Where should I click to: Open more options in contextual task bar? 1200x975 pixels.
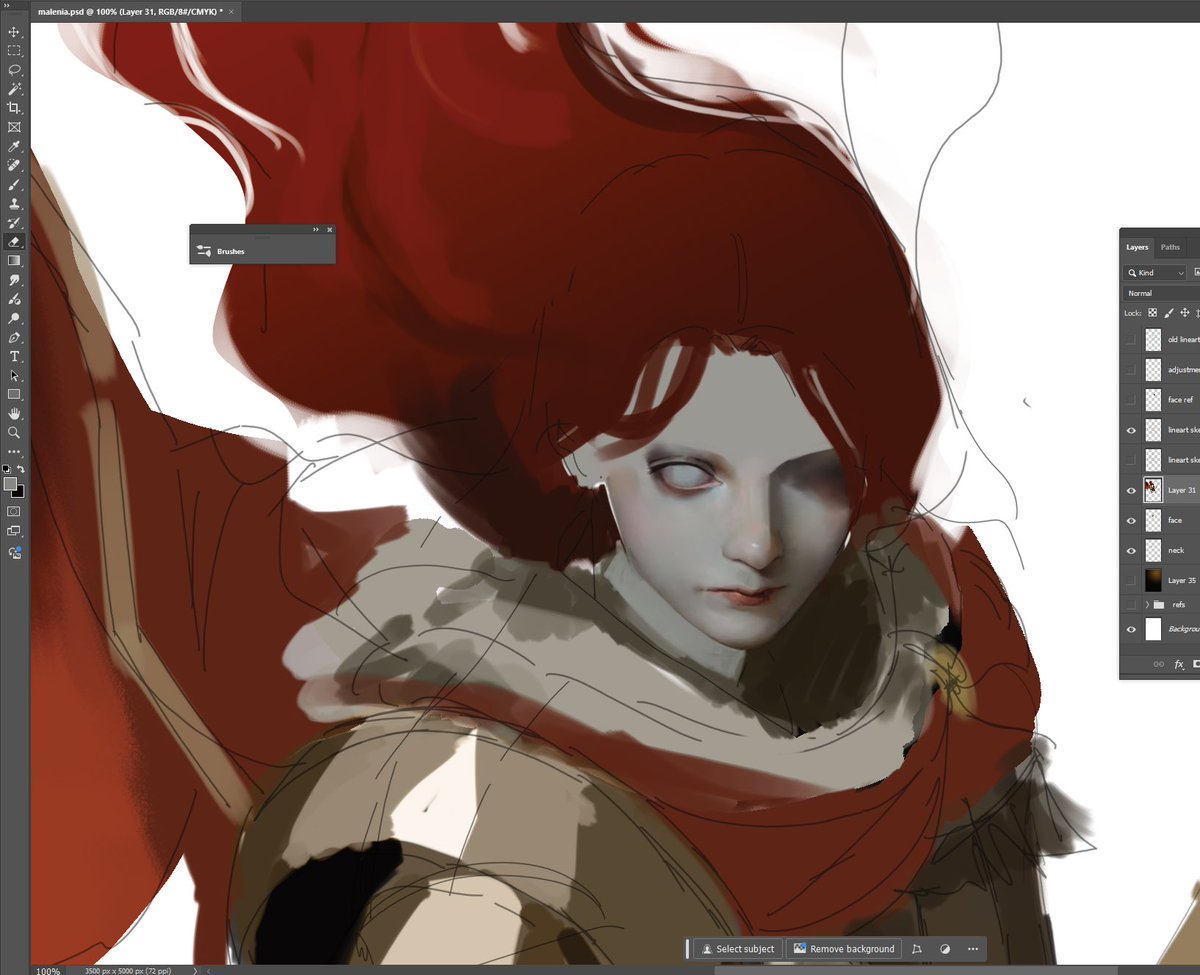point(972,949)
